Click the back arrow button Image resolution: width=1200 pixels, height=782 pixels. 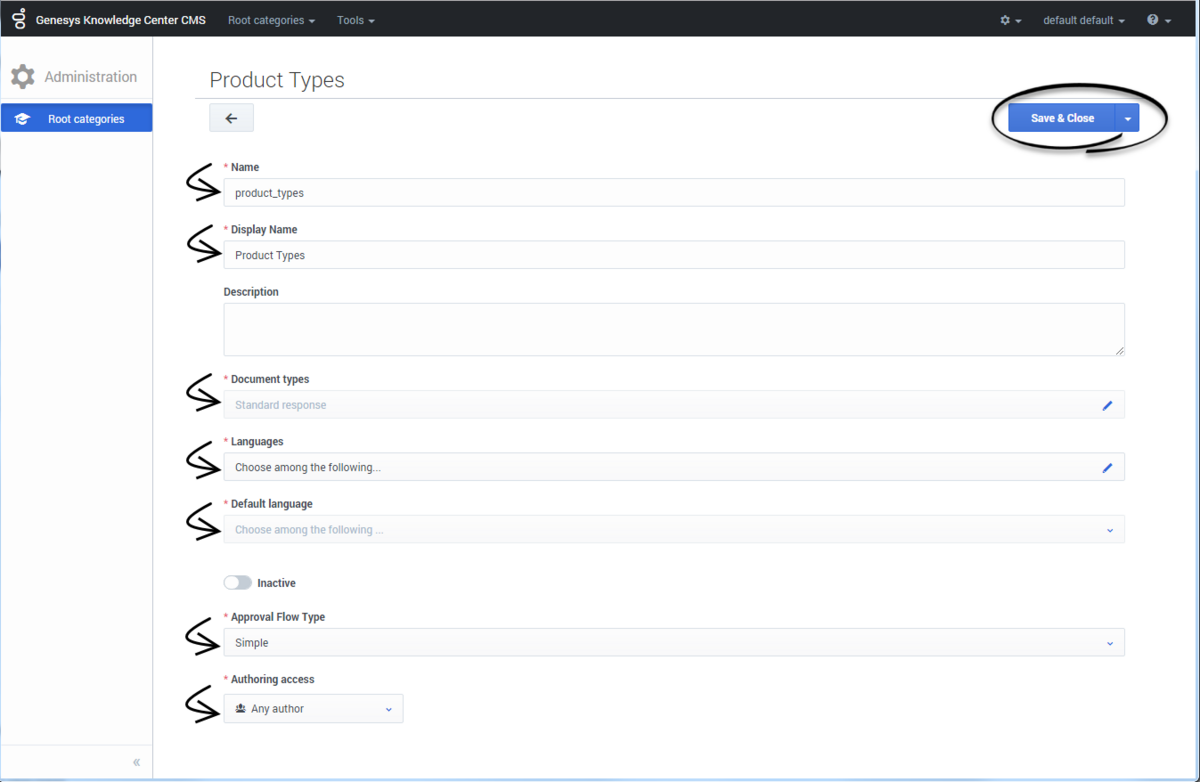click(x=231, y=118)
